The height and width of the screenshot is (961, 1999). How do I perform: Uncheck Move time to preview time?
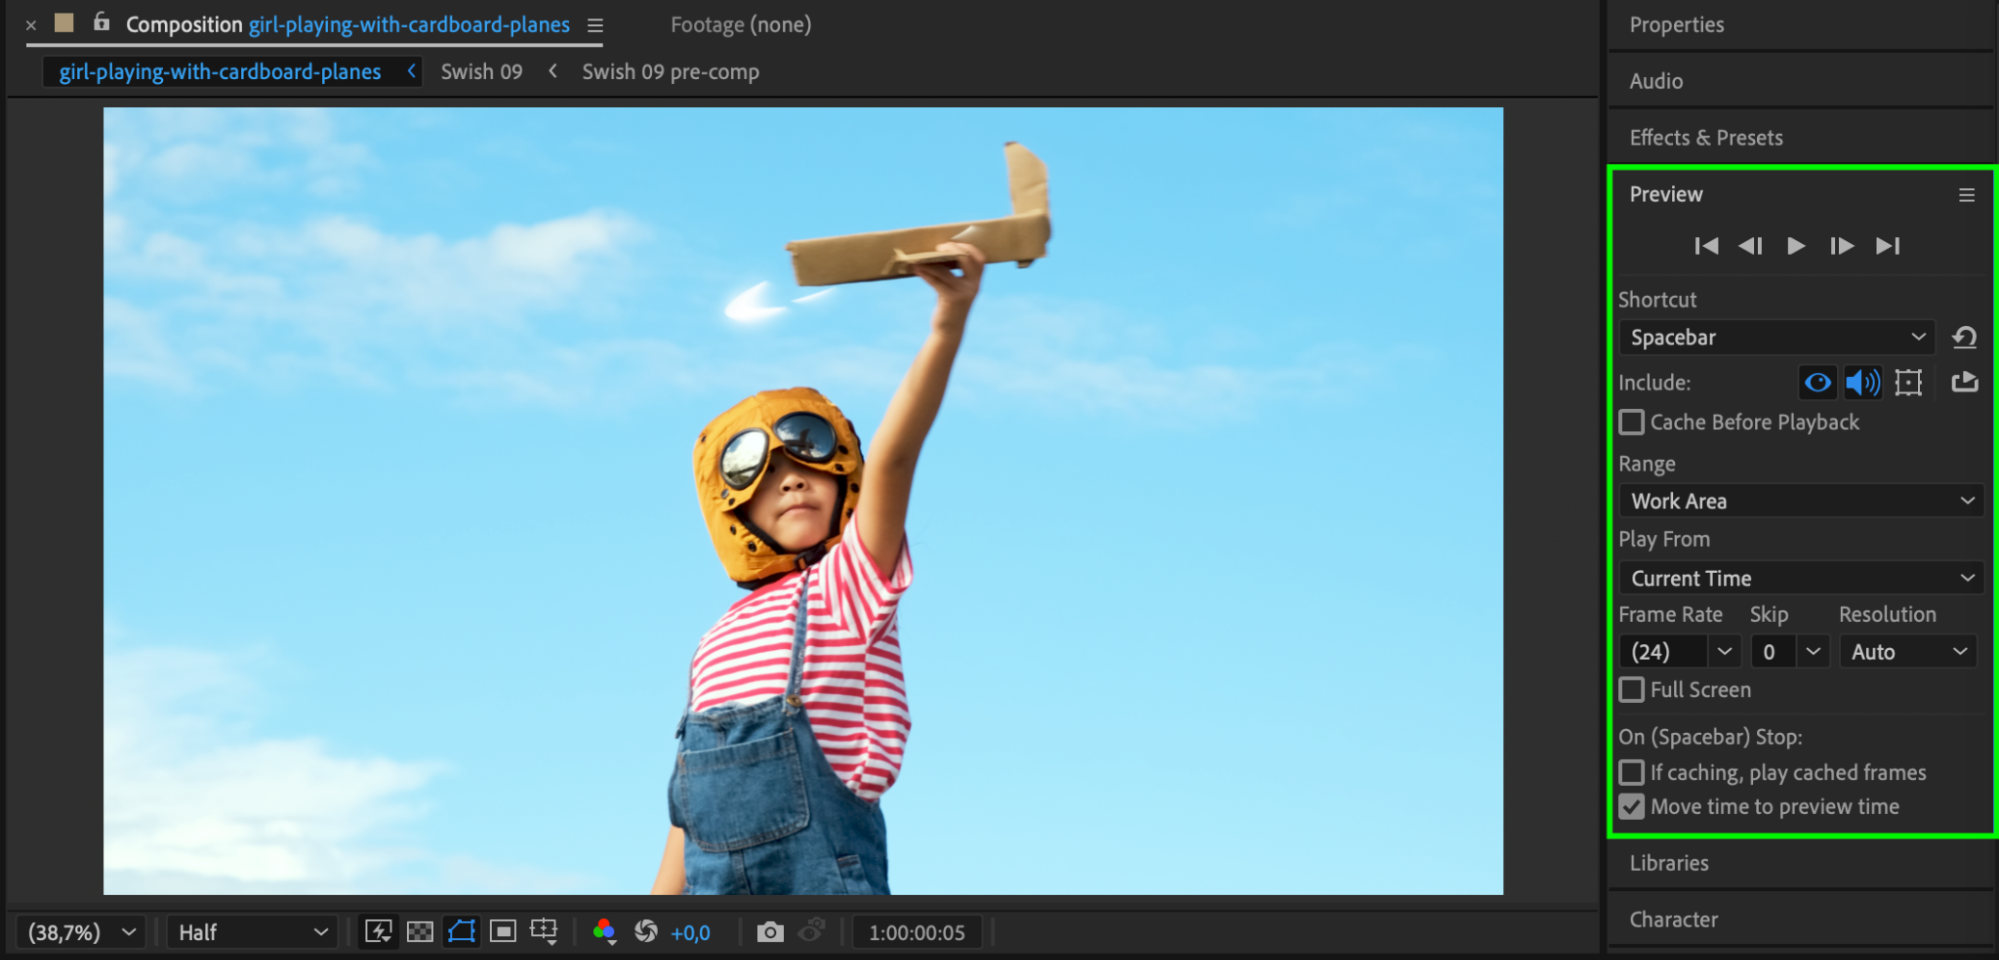(1632, 807)
